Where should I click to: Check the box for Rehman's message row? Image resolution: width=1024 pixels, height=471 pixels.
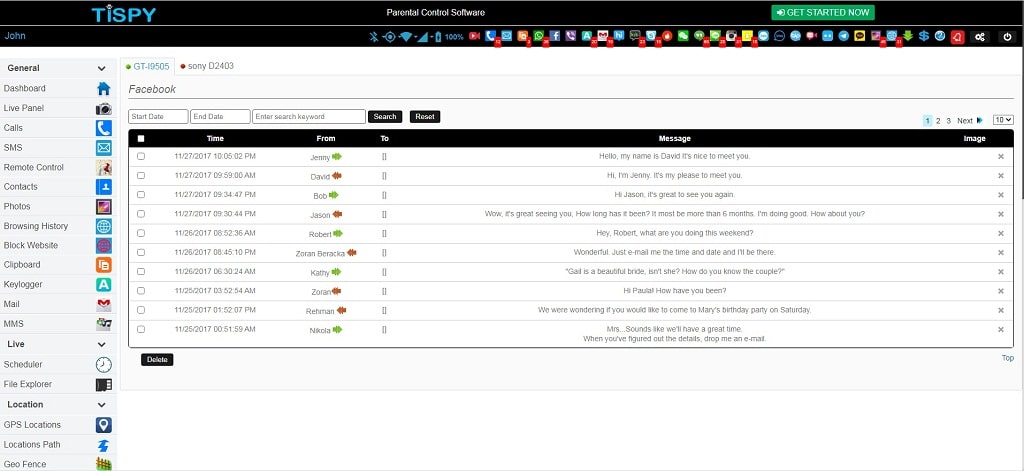[141, 310]
